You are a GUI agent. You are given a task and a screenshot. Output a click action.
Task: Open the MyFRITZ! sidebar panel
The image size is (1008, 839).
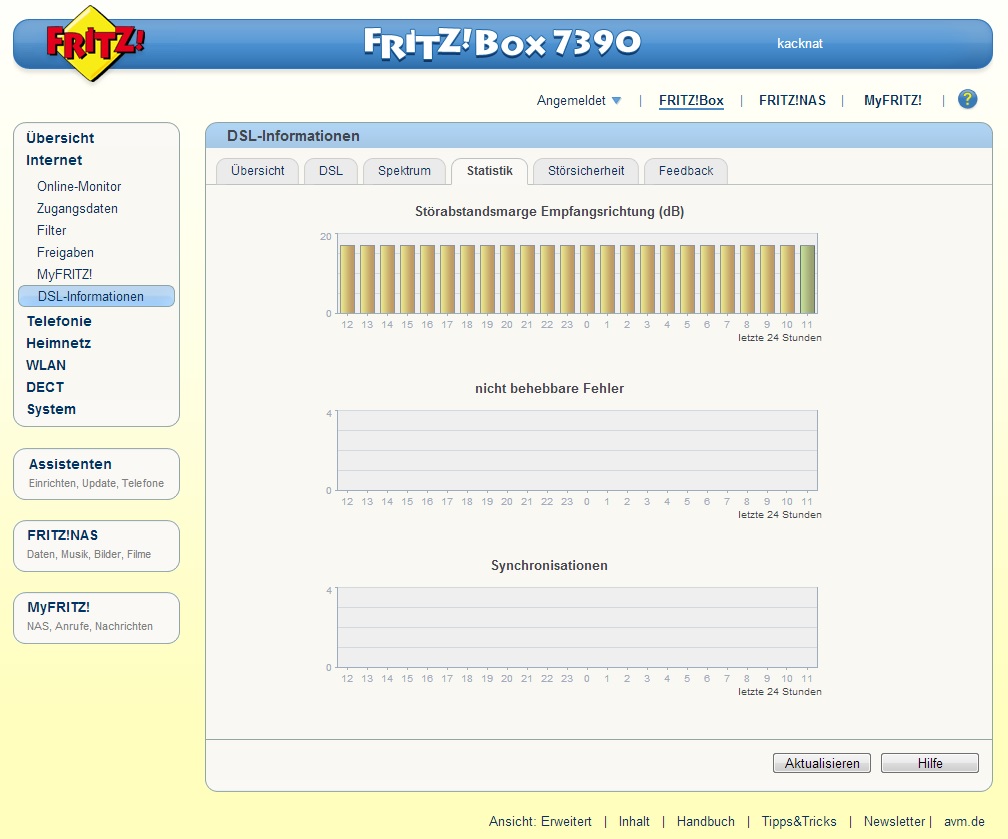point(96,618)
